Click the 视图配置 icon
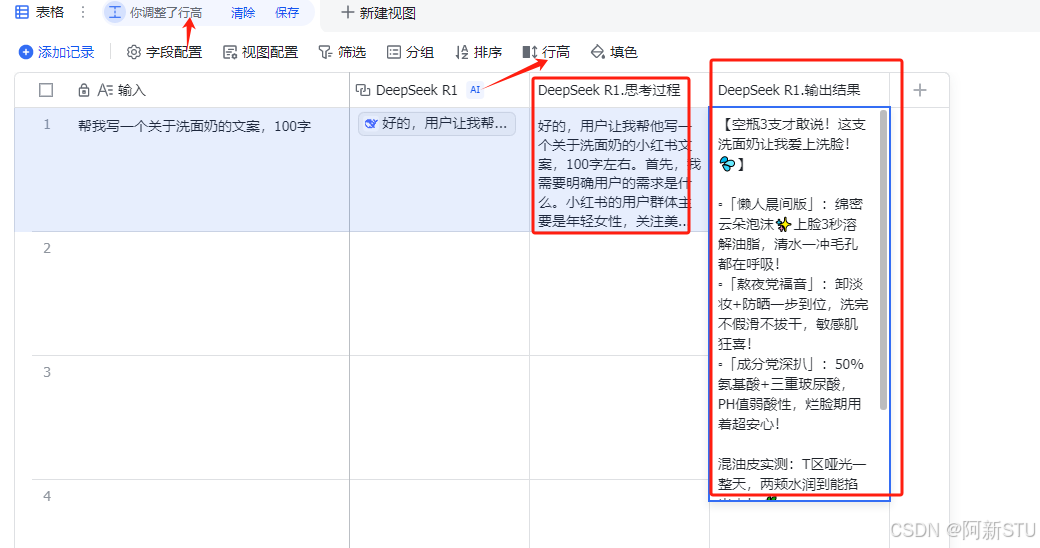 229,52
